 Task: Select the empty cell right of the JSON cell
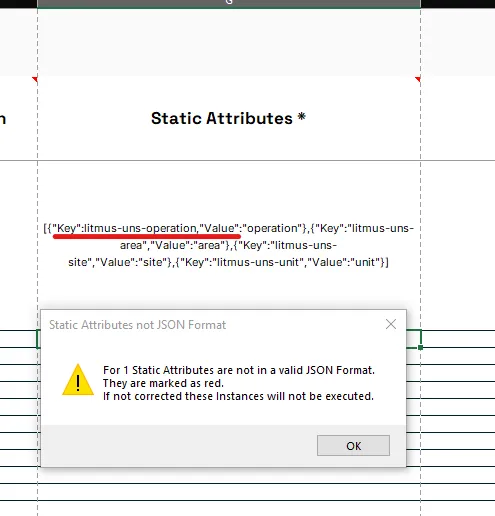pyautogui.click(x=458, y=245)
